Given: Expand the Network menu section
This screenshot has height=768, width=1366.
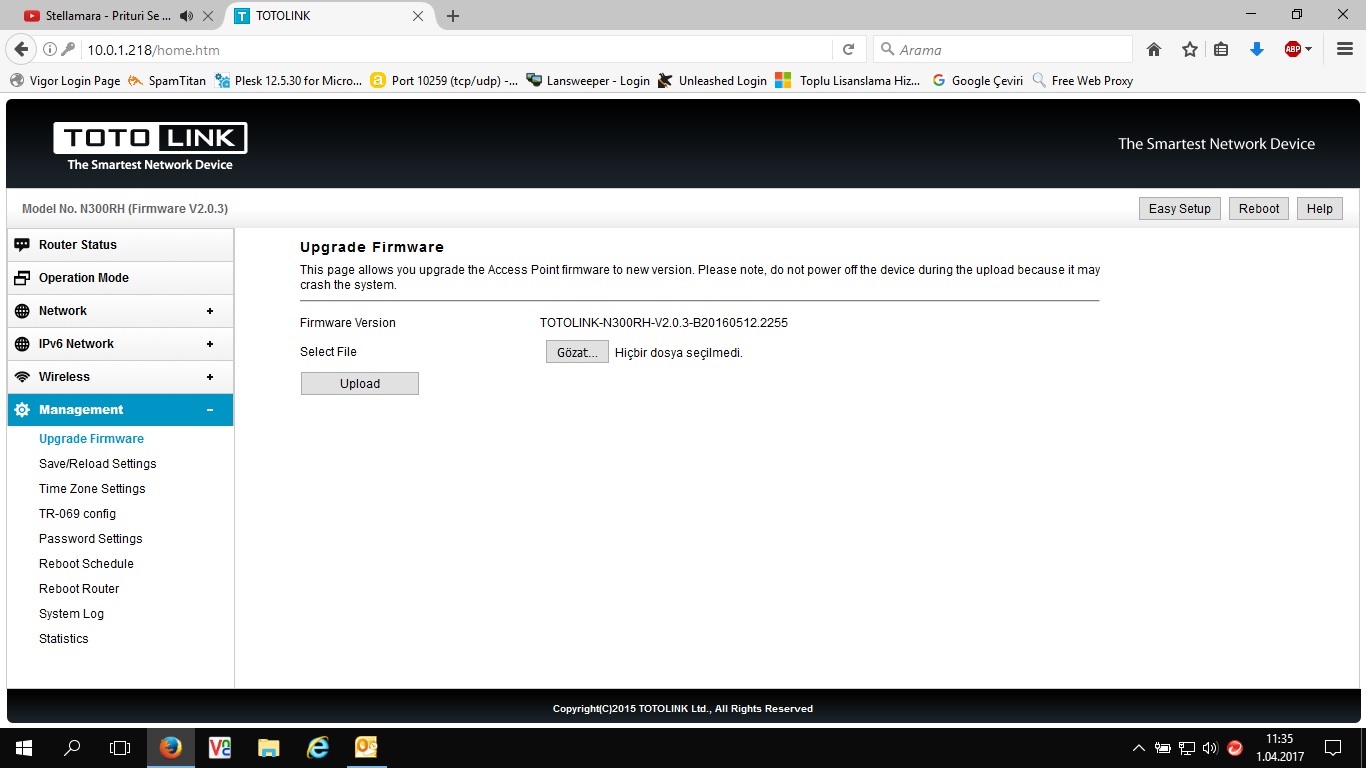Looking at the screenshot, I should [209, 311].
